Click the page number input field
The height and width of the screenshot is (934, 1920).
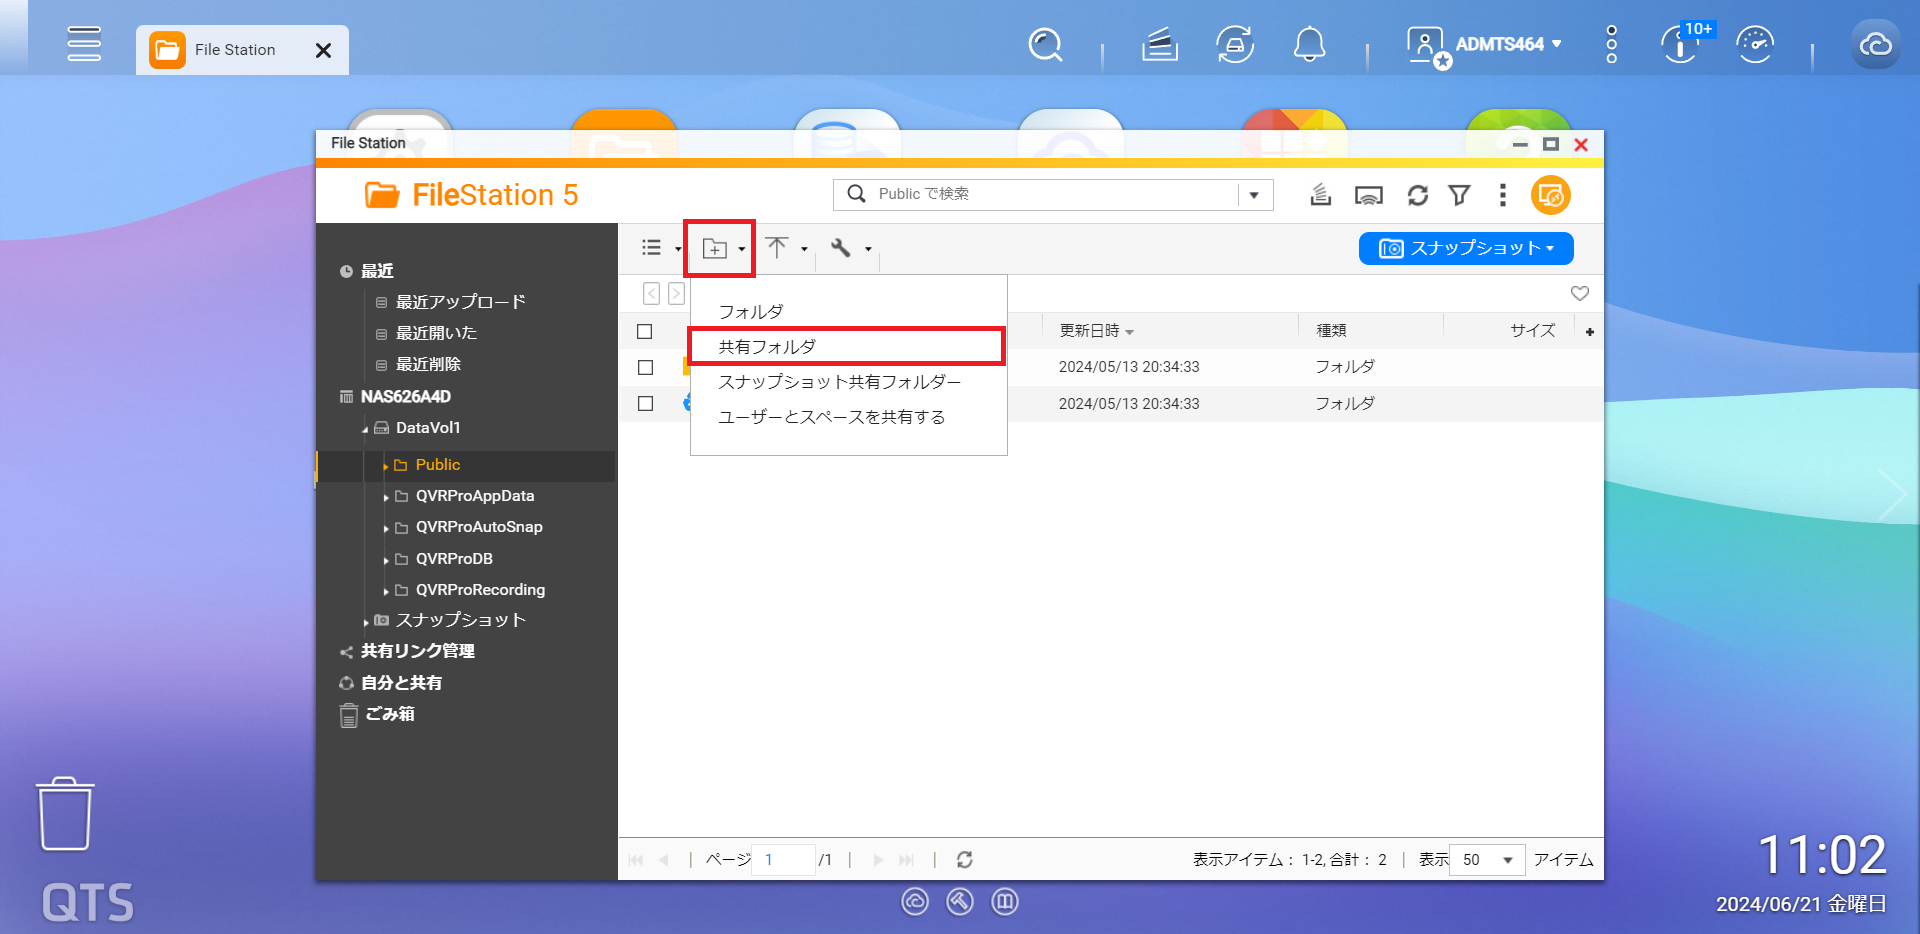pyautogui.click(x=784, y=860)
